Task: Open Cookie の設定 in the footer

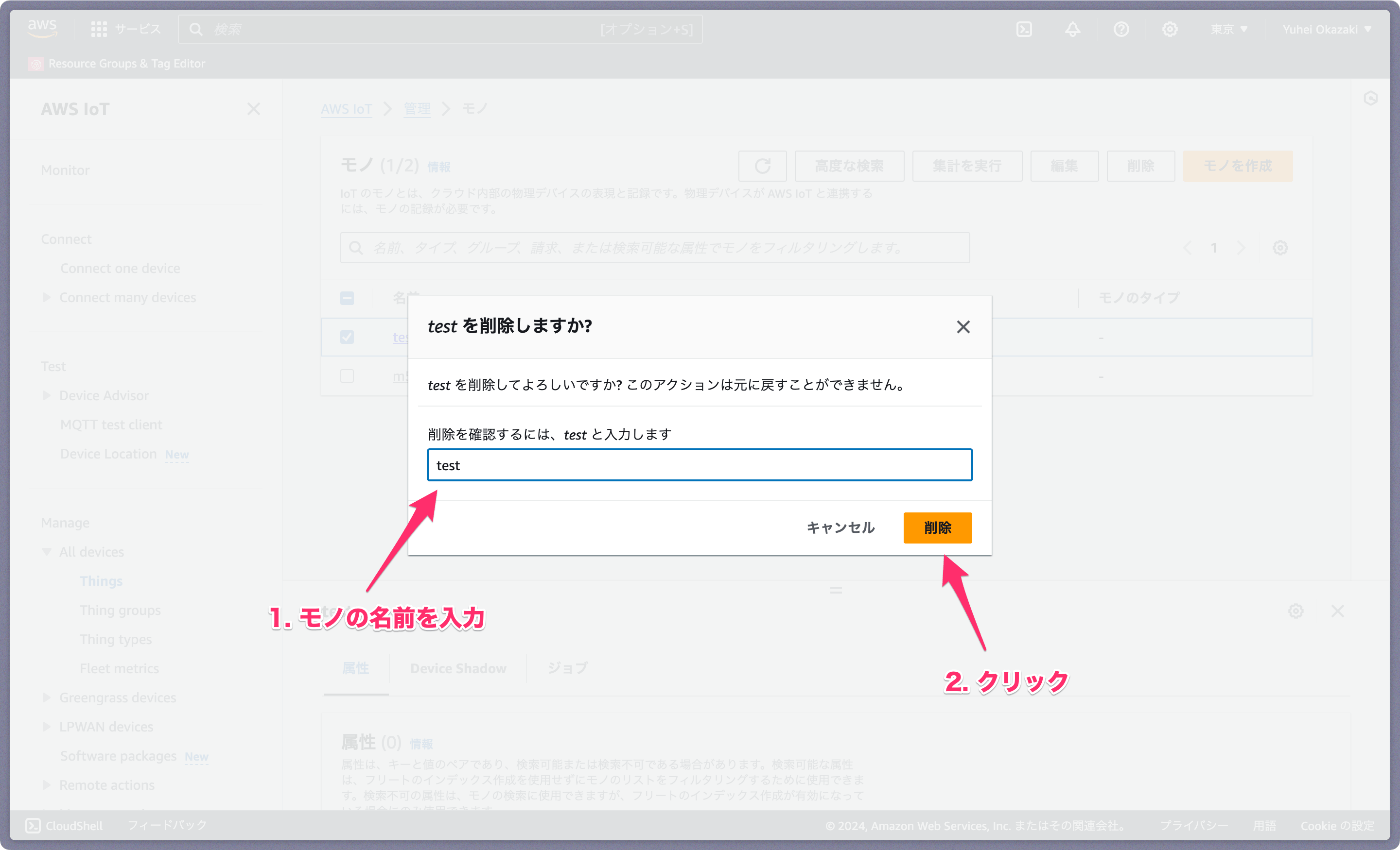Action: [x=1337, y=826]
